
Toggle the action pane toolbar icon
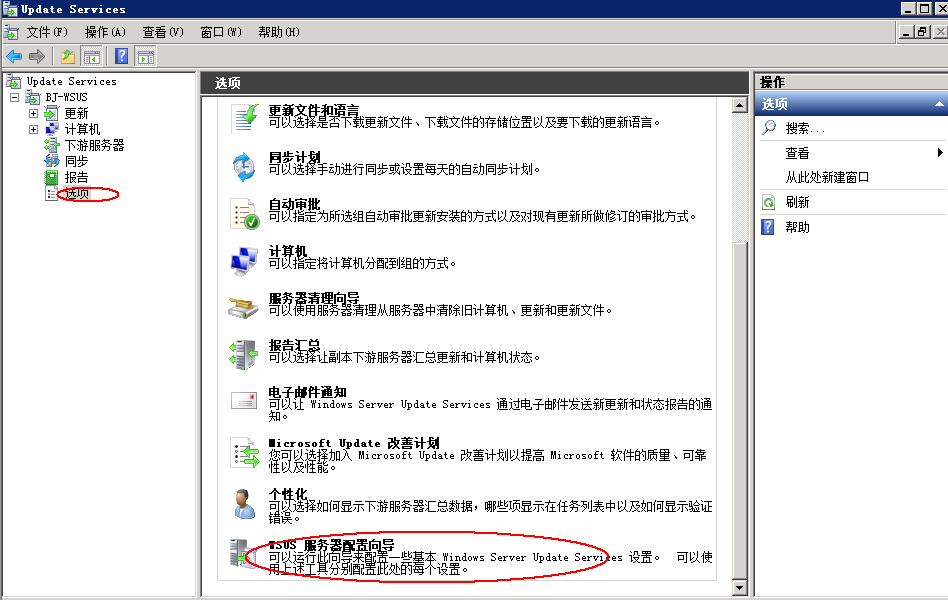click(x=146, y=57)
